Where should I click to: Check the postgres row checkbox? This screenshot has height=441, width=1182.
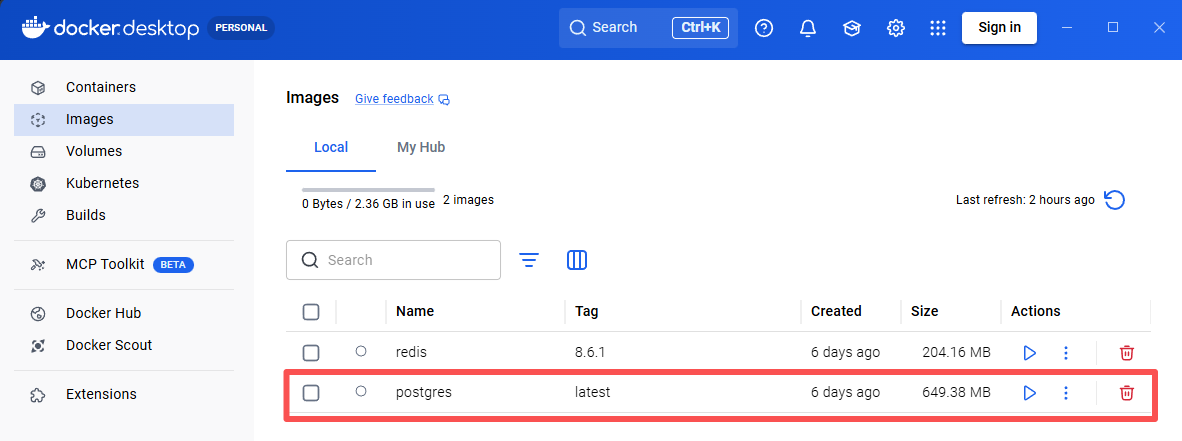(x=311, y=392)
